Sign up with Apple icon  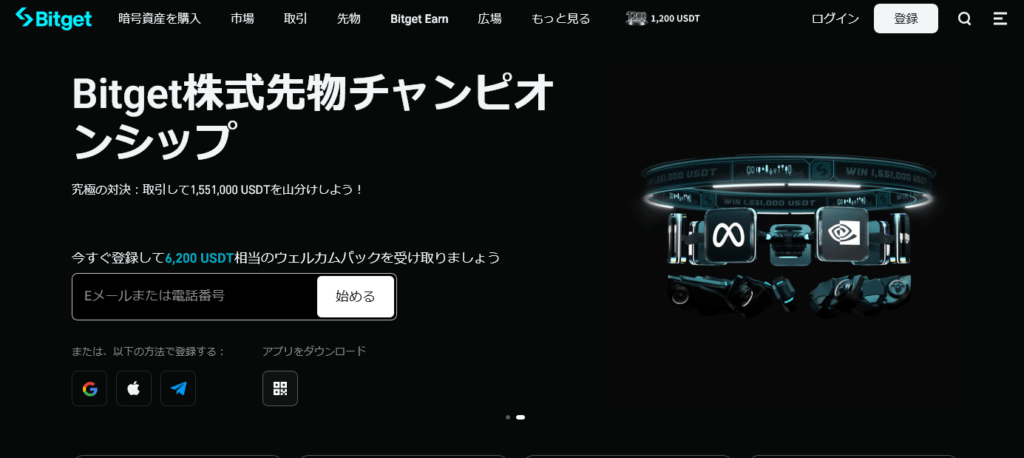click(134, 388)
